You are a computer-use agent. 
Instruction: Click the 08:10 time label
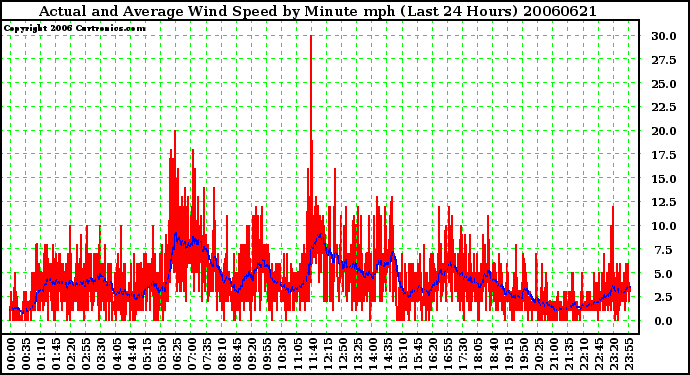point(222,354)
